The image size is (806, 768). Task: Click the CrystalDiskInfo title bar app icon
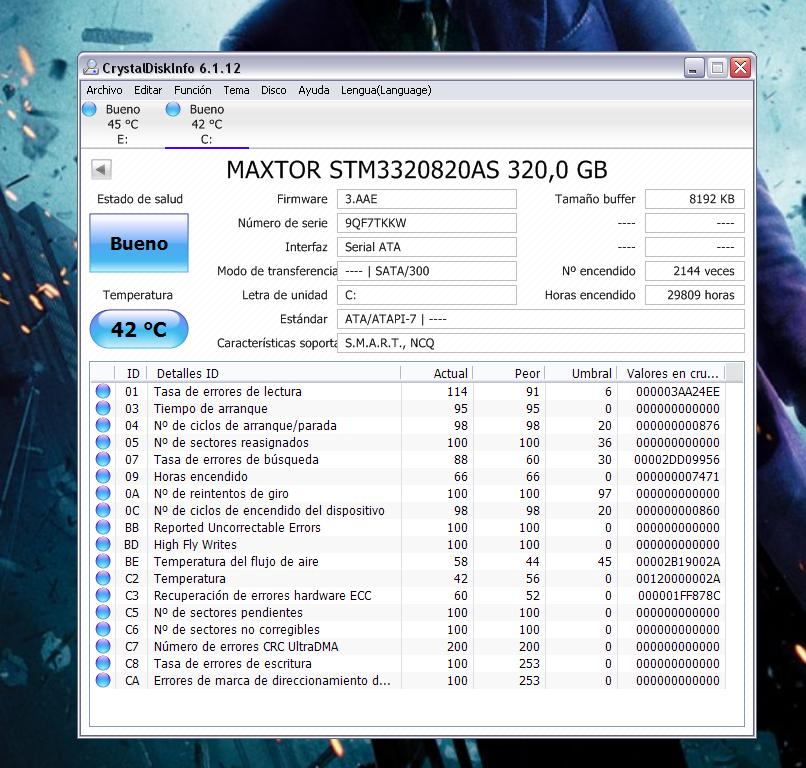(91, 68)
